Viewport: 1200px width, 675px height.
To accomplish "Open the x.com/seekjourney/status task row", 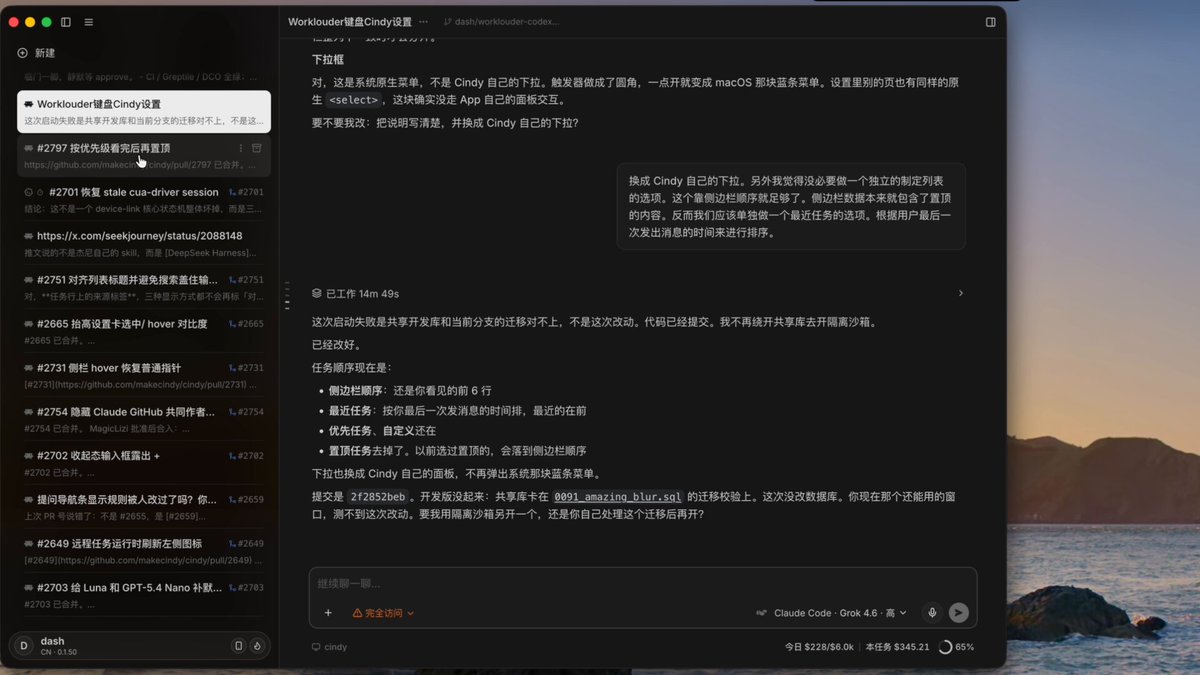I will tap(144, 243).
